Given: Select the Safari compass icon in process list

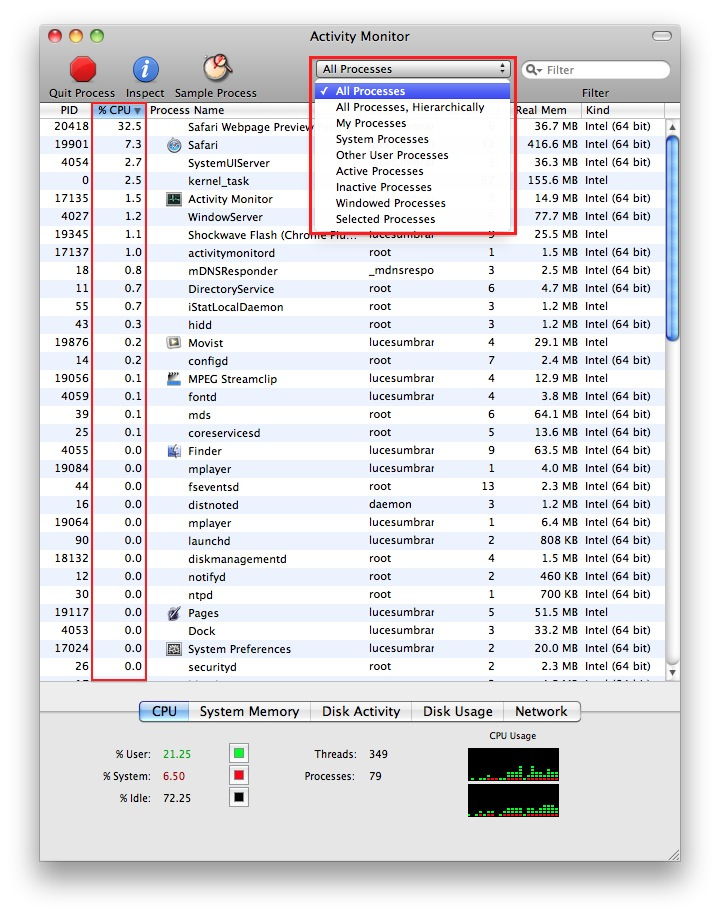Looking at the screenshot, I should tap(174, 145).
